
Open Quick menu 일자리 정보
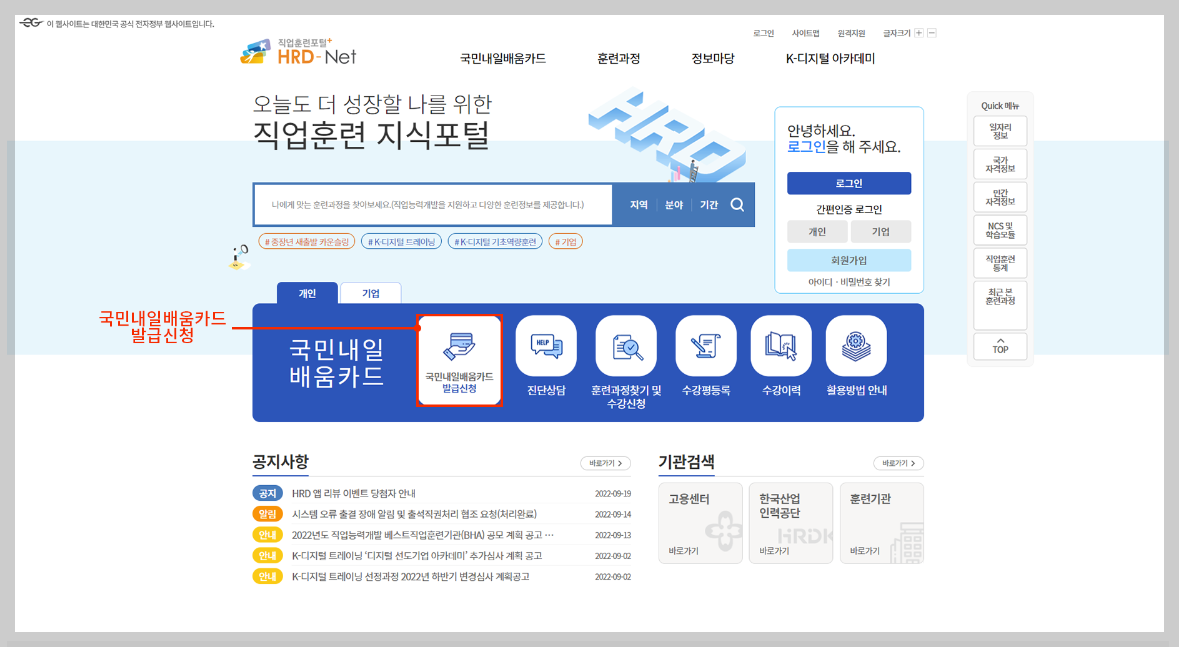(x=1000, y=132)
